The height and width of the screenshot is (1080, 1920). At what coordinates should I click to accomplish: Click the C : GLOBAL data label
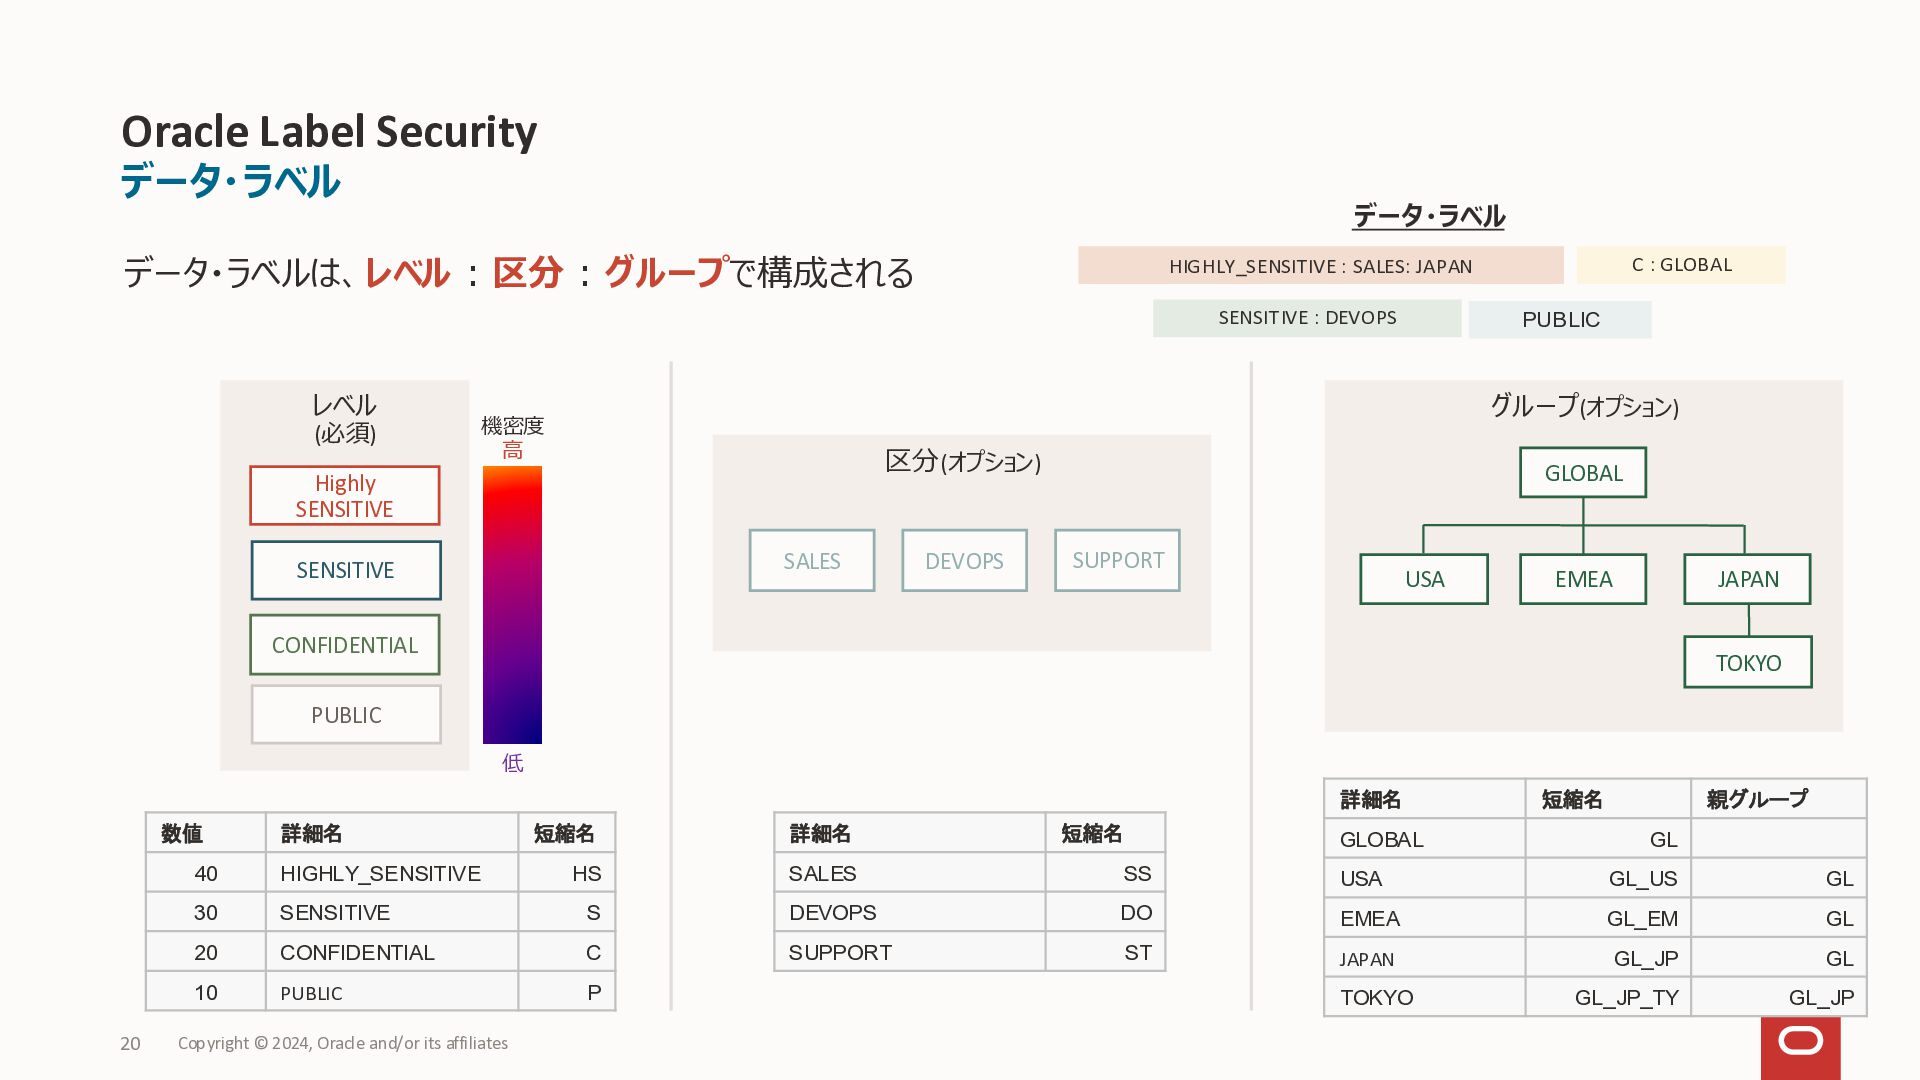pyautogui.click(x=1681, y=265)
